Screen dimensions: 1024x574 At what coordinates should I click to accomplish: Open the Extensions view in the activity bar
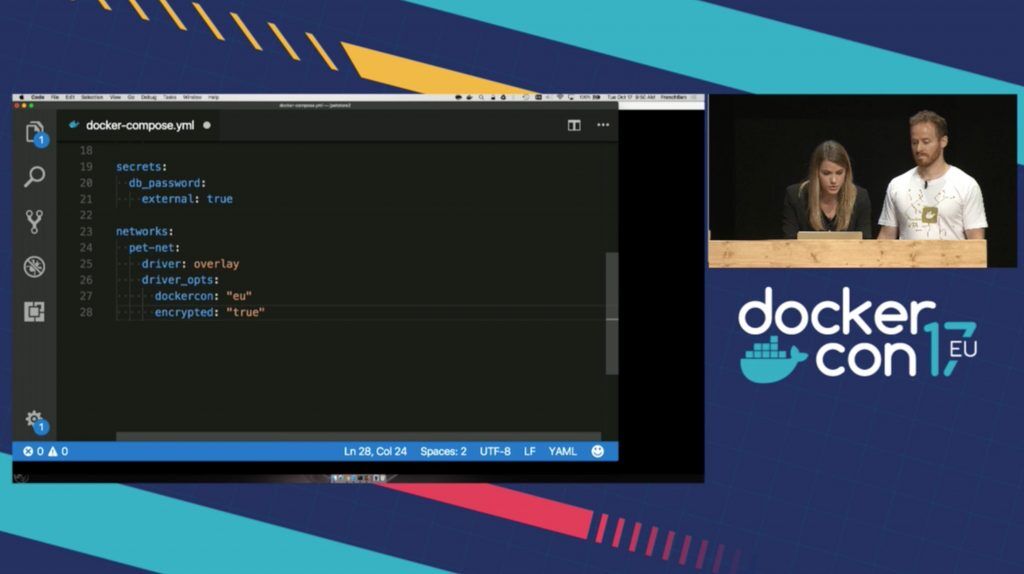point(35,311)
